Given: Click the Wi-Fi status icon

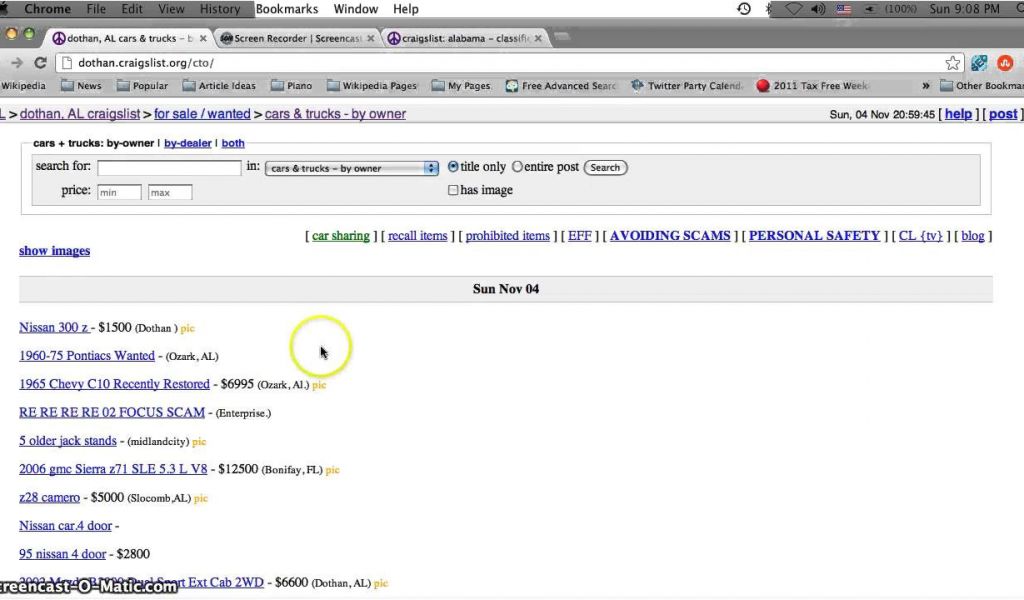Looking at the screenshot, I should 793,9.
